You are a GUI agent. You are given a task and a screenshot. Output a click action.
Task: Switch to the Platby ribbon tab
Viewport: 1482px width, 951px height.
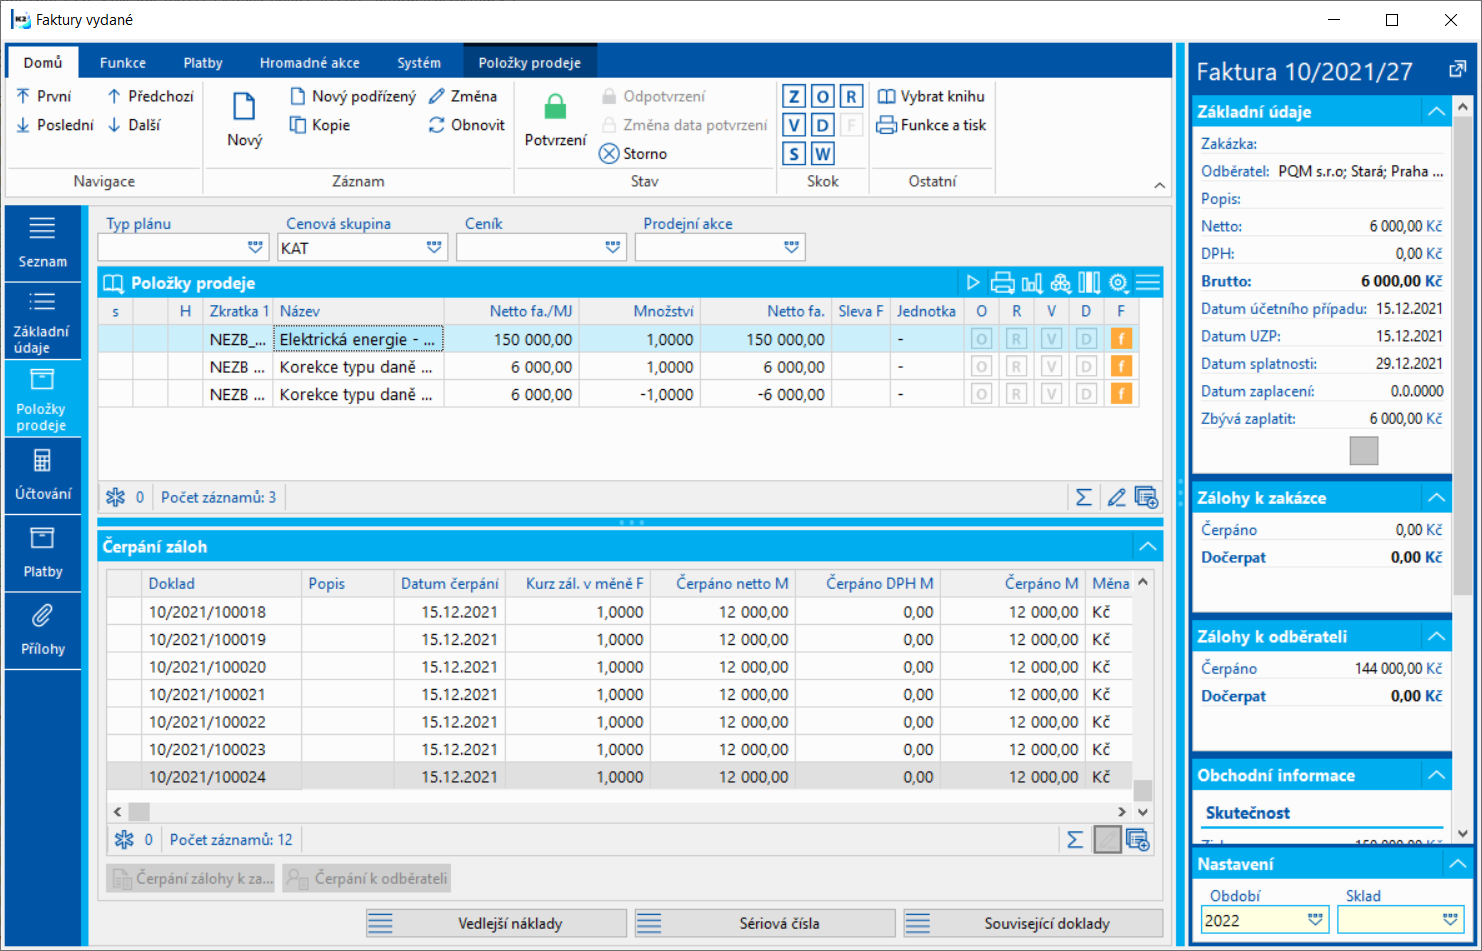click(x=203, y=62)
